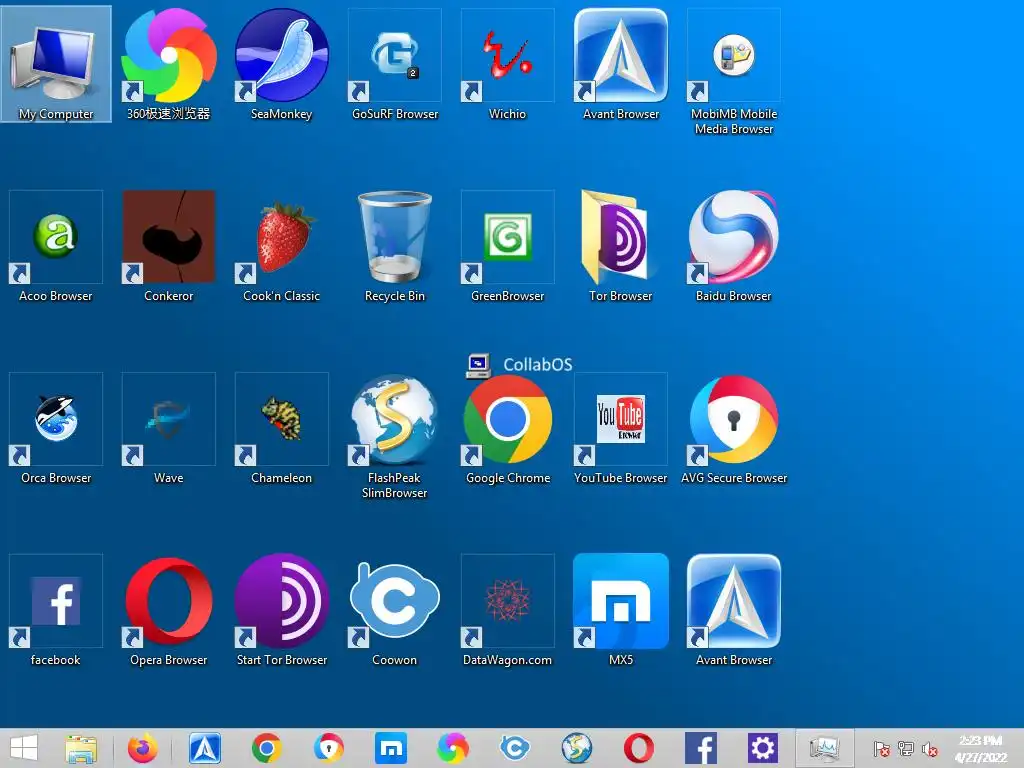
Task: Click the active monitor app taskbar button
Action: point(824,748)
